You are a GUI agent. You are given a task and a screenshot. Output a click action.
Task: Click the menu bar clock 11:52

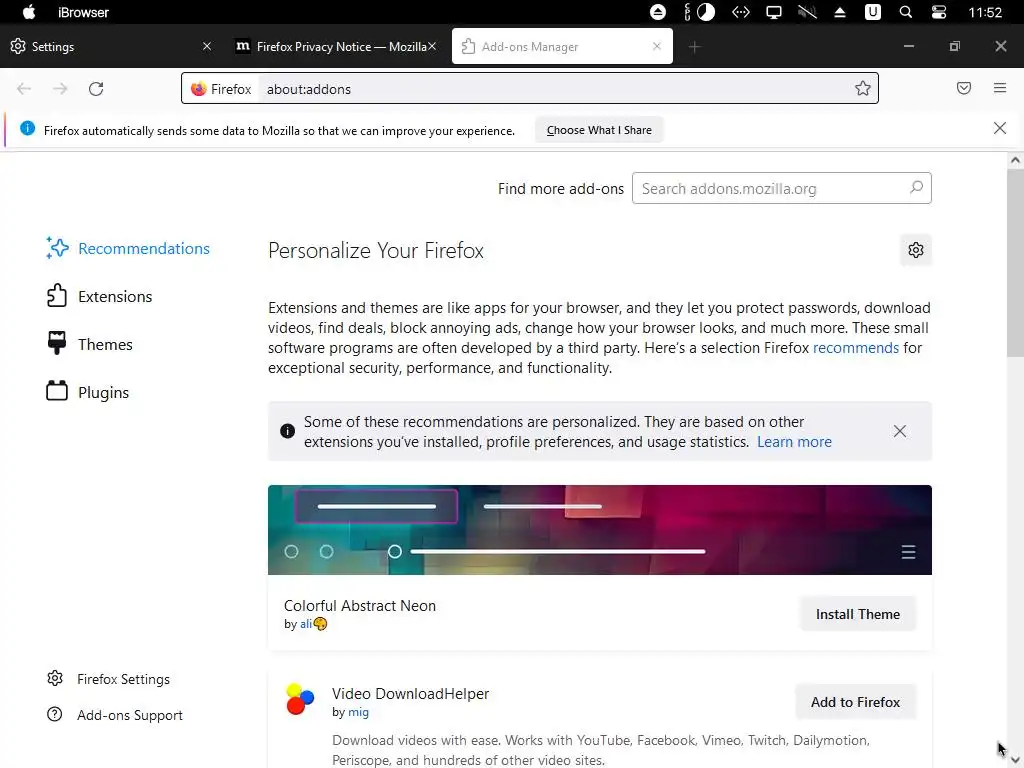(985, 12)
